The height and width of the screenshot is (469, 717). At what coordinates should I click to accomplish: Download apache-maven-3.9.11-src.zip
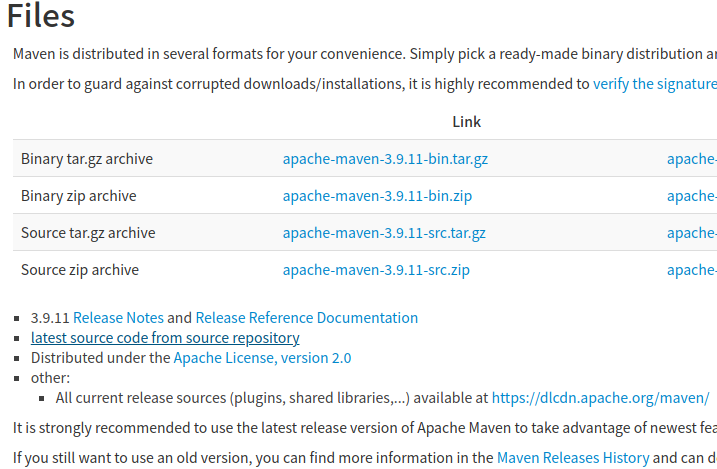coord(376,270)
